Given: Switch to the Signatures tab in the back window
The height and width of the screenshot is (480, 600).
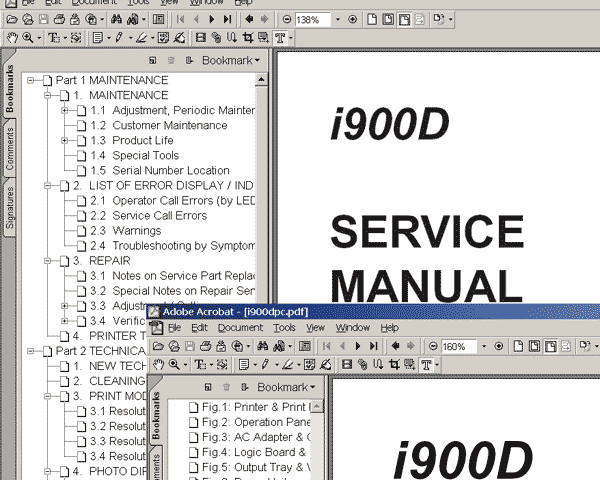Looking at the screenshot, I should point(9,207).
